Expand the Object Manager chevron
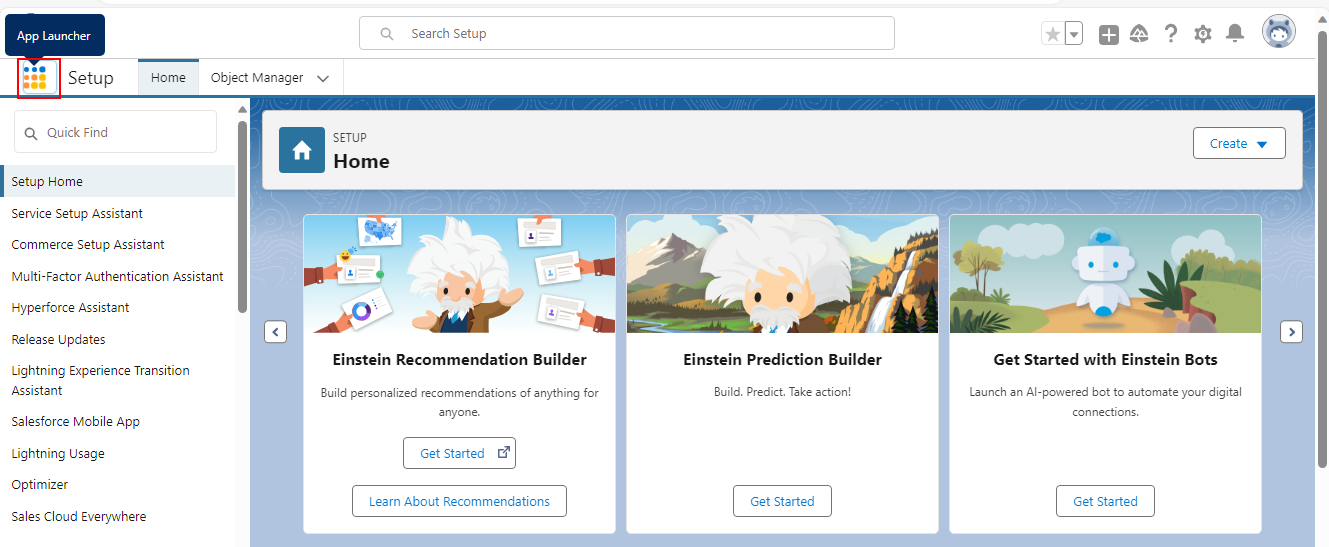Viewport: 1329px width, 547px height. (322, 79)
